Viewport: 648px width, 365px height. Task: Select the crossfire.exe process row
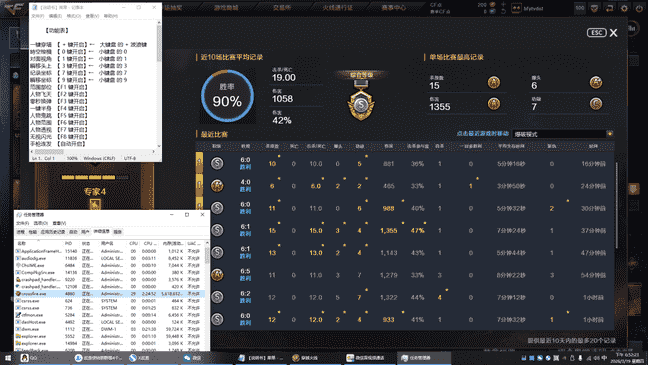110,294
